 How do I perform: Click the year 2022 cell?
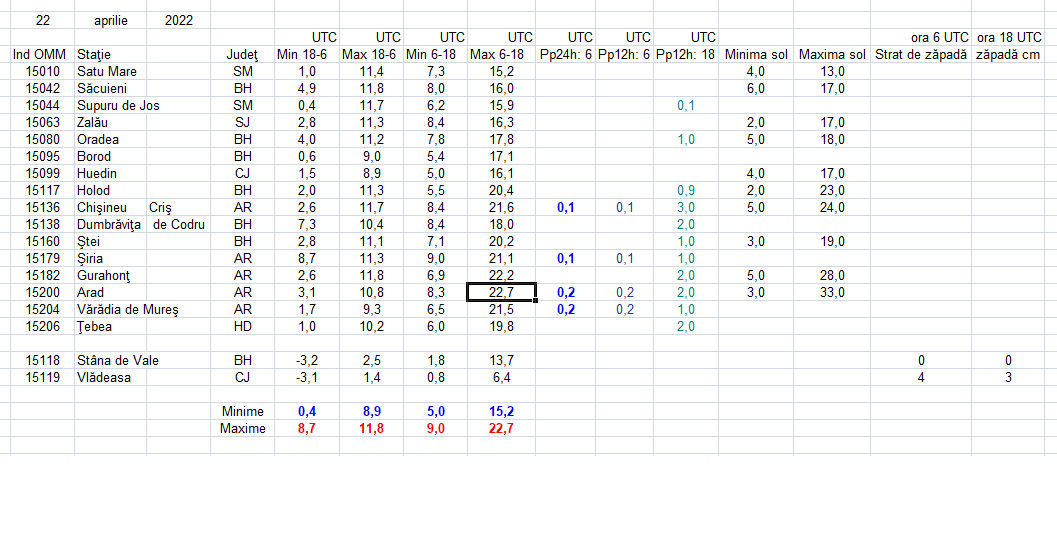pos(179,20)
